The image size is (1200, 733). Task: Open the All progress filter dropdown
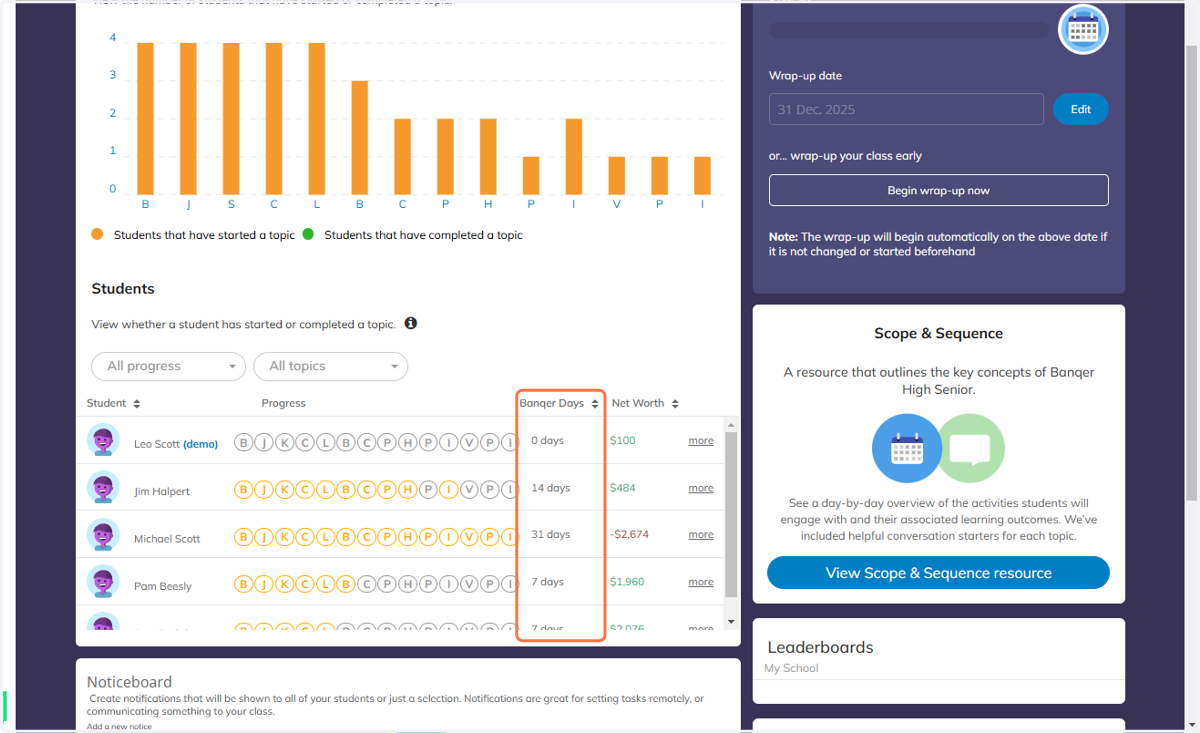click(x=168, y=366)
